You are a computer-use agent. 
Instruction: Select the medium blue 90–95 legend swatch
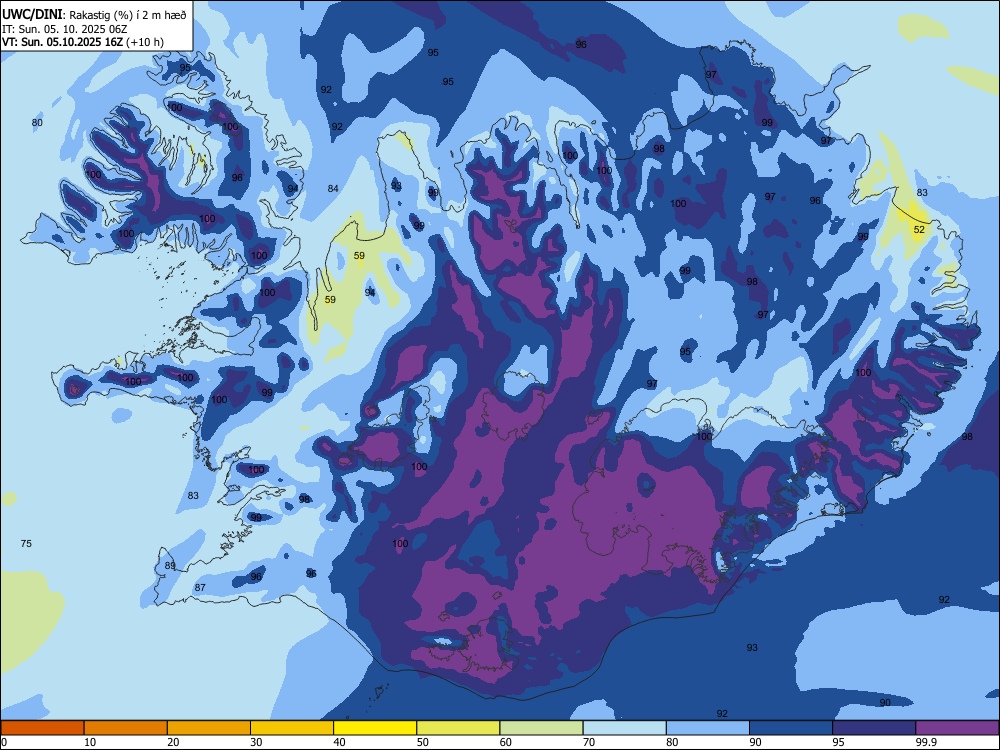[x=791, y=728]
